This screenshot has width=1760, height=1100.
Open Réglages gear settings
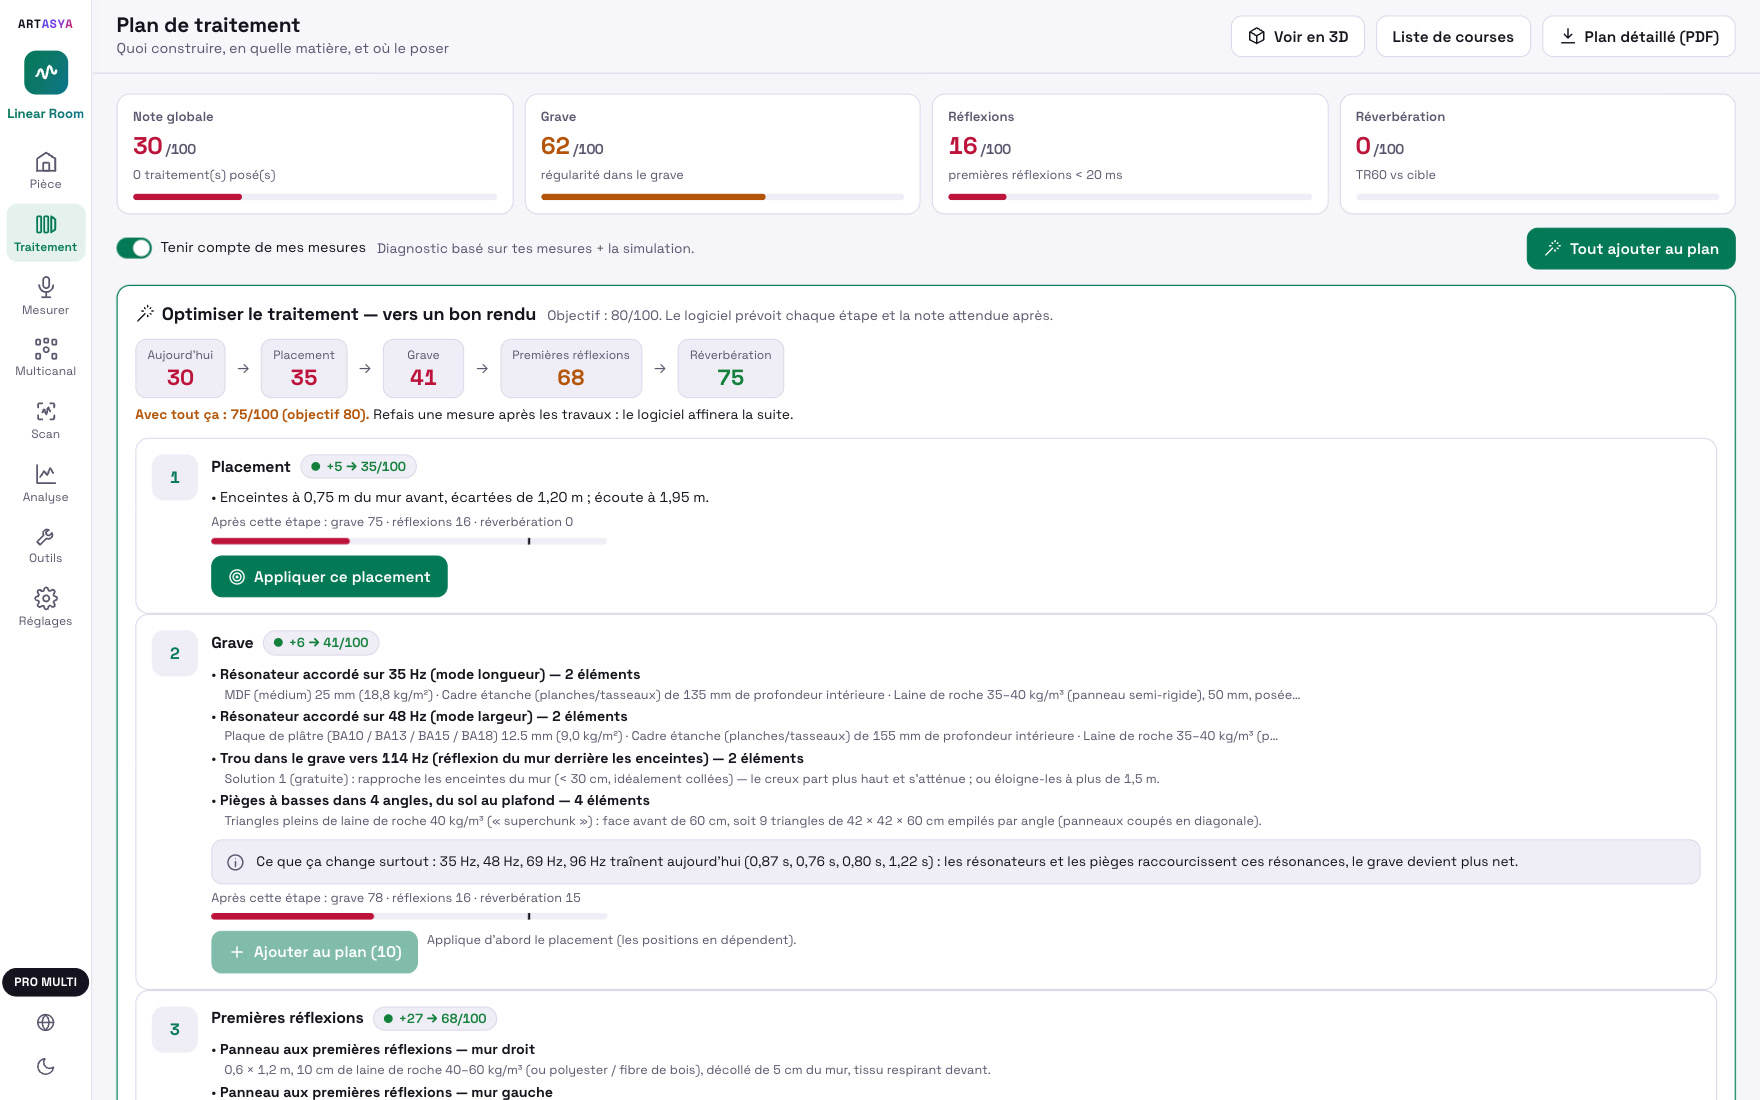46,607
